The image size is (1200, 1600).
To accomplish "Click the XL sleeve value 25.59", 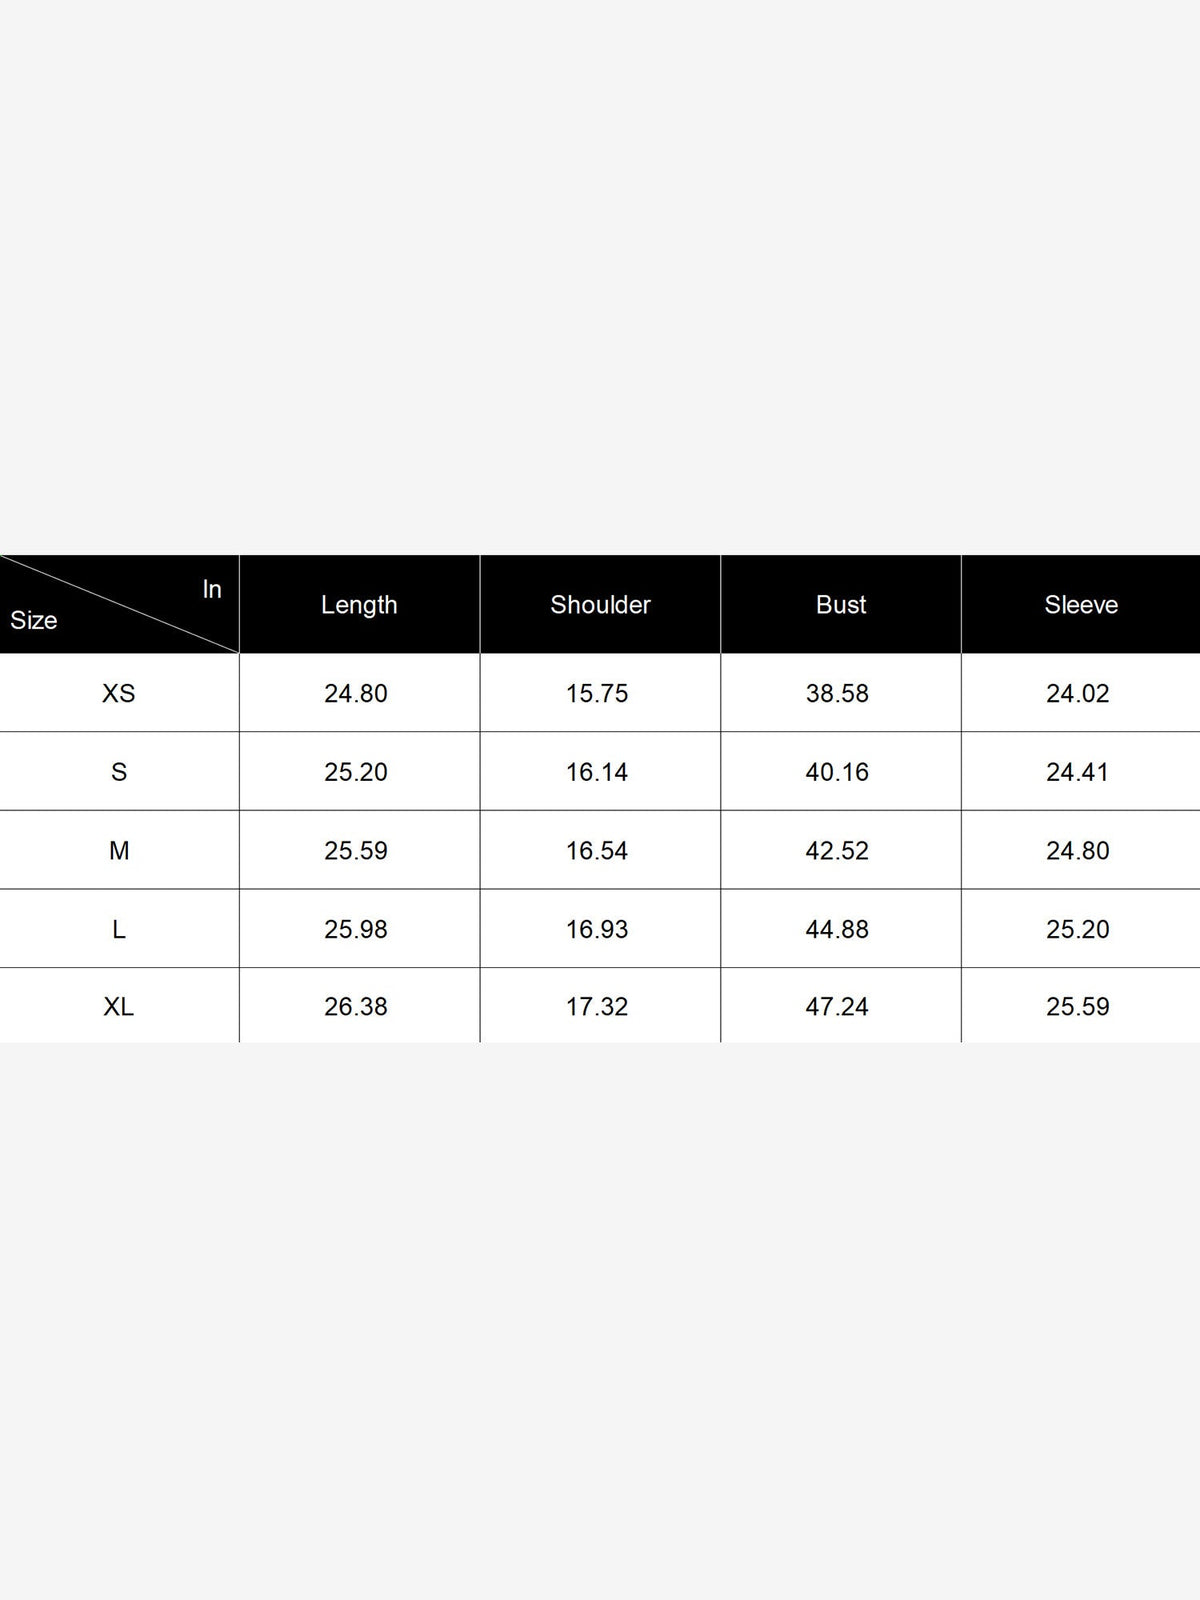I will coord(1078,1007).
